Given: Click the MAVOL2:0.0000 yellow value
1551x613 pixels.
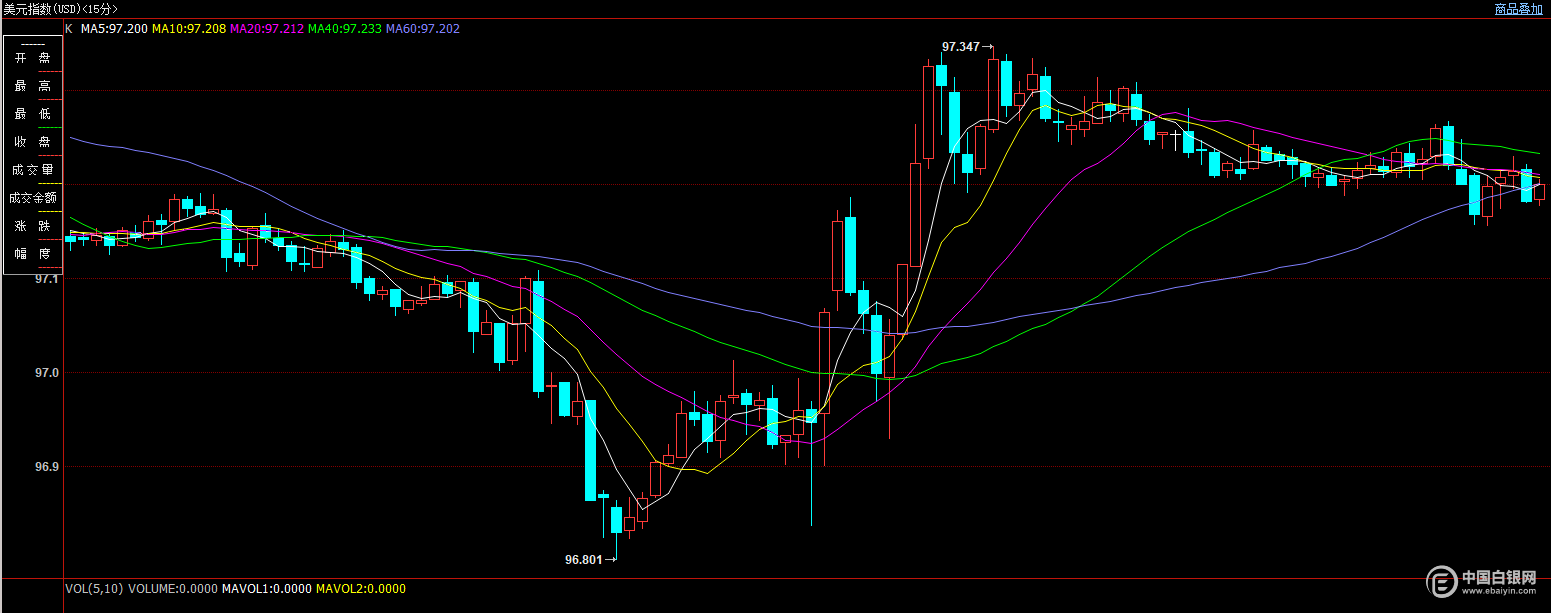Looking at the screenshot, I should pos(361,589).
